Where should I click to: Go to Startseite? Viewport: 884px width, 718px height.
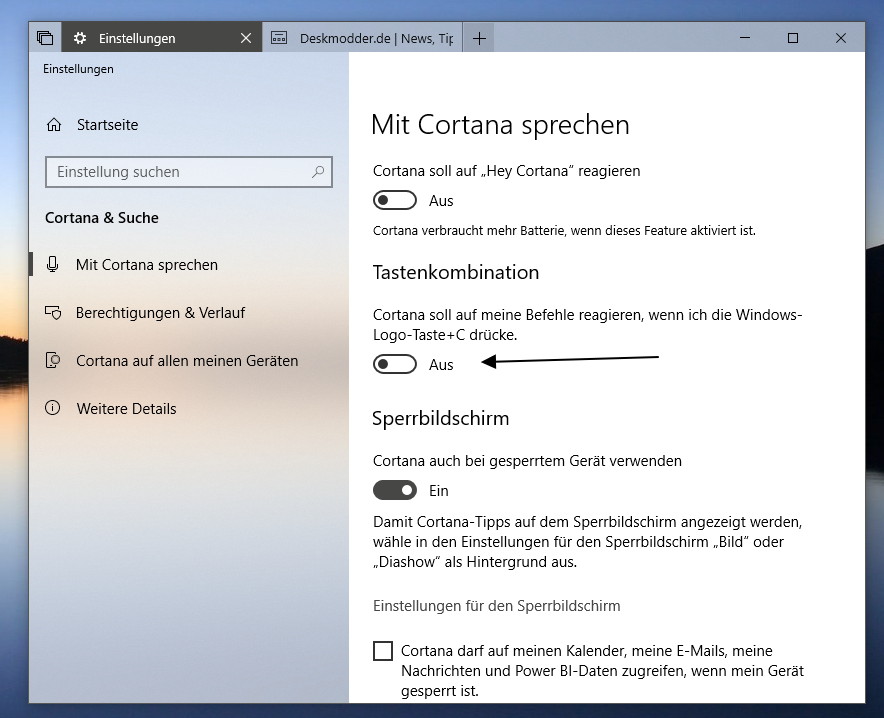click(107, 125)
